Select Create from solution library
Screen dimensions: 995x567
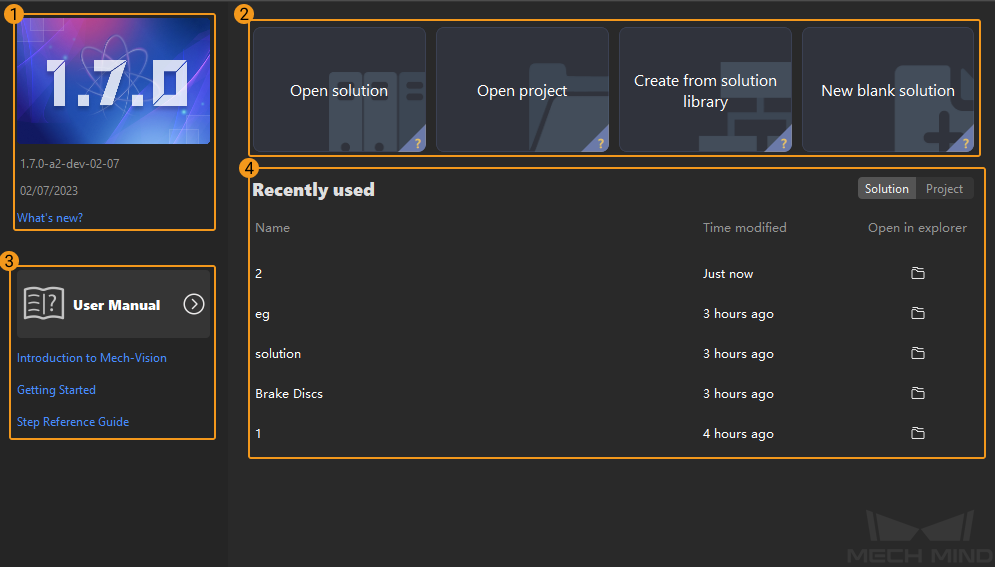click(705, 90)
